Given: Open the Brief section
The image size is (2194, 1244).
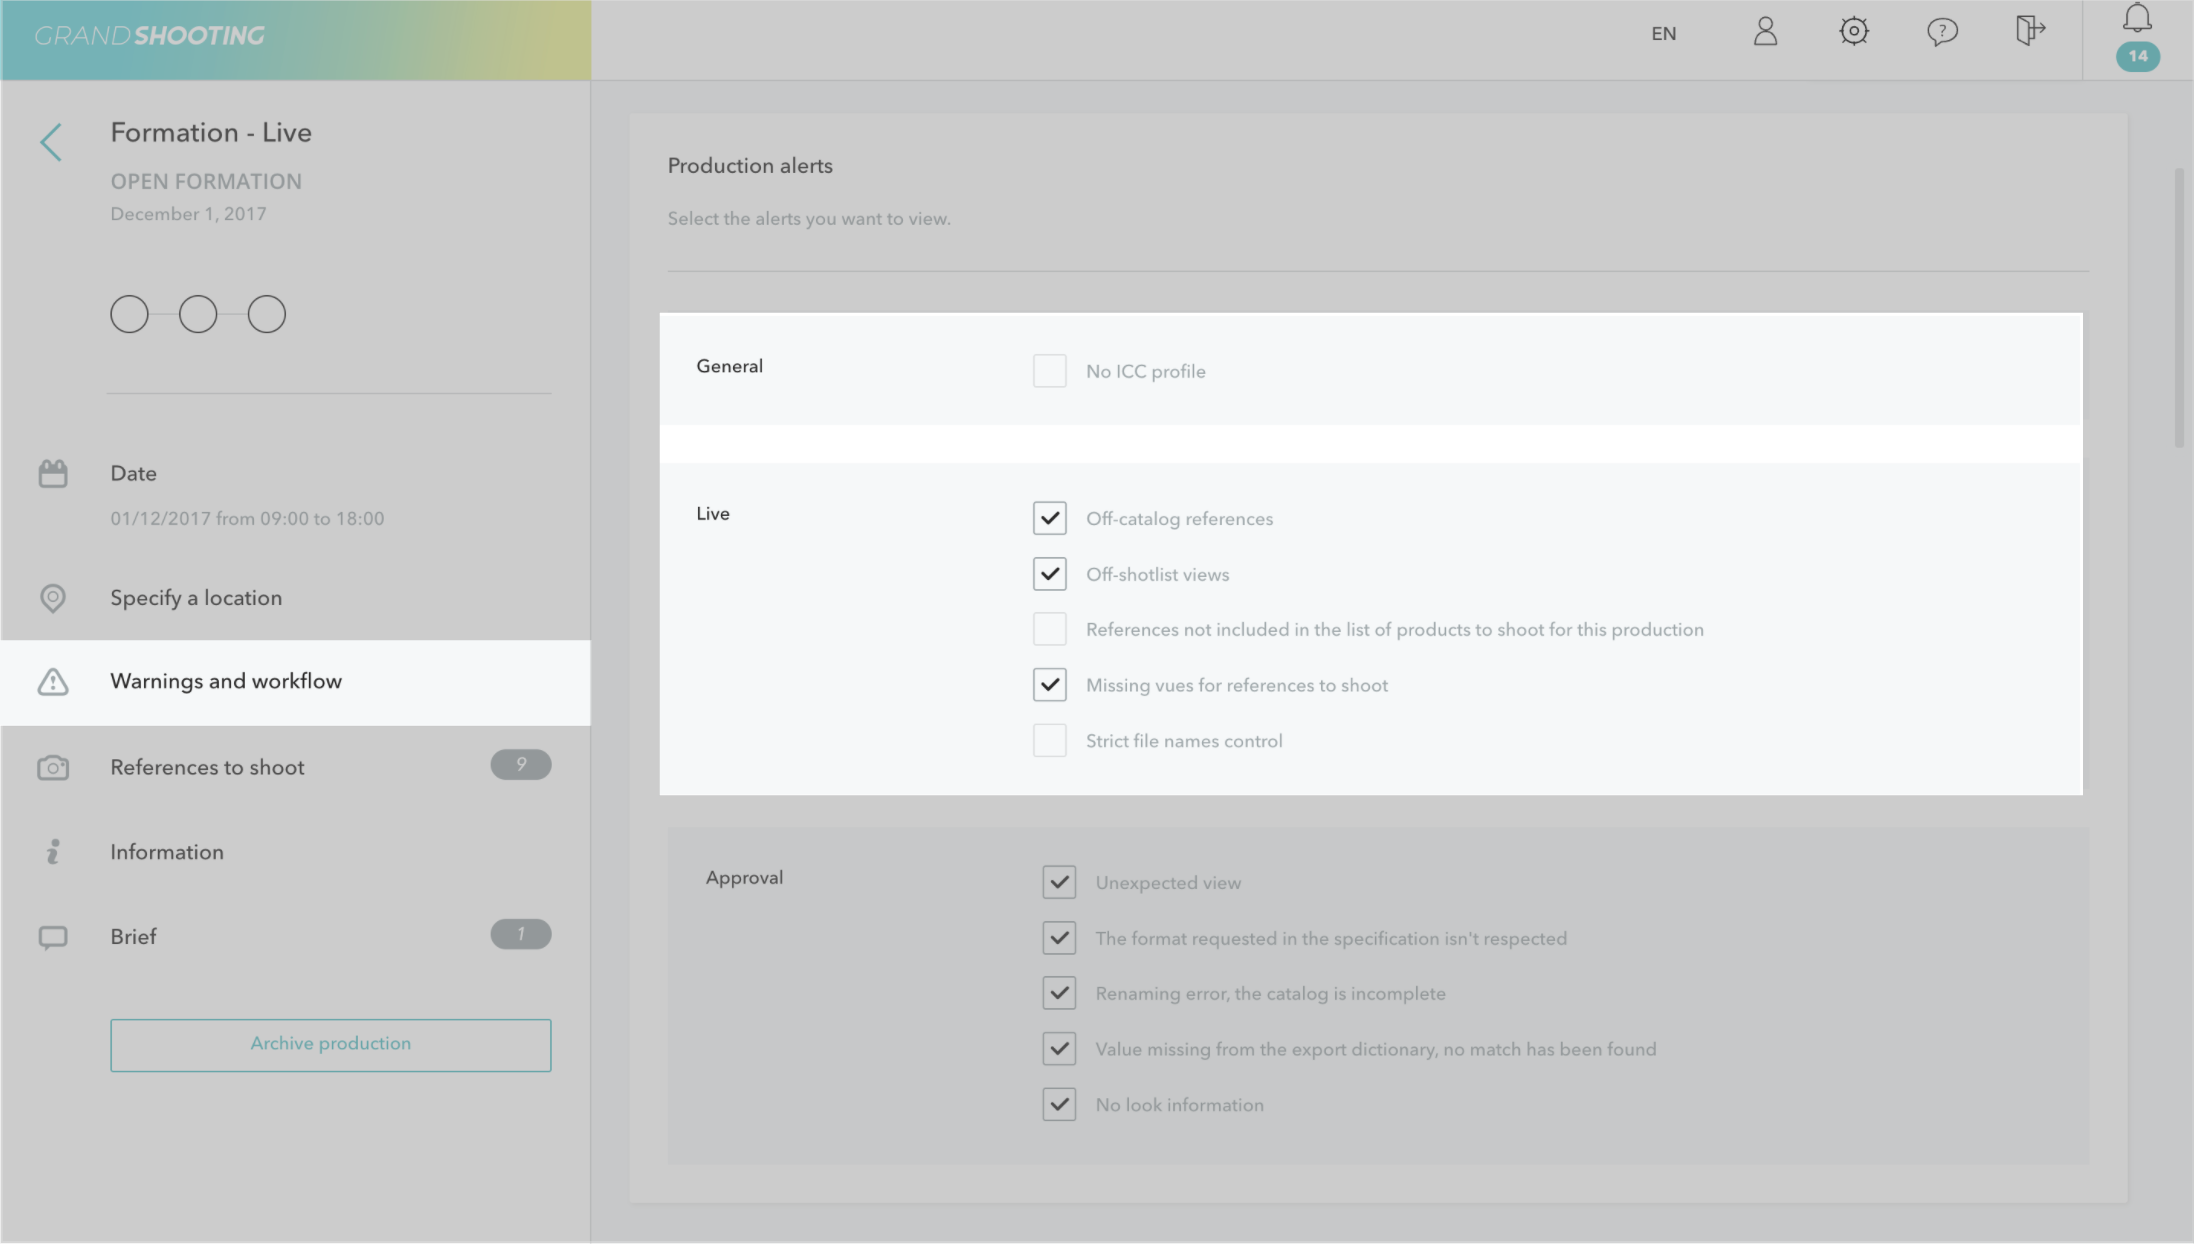Looking at the screenshot, I should pos(133,937).
